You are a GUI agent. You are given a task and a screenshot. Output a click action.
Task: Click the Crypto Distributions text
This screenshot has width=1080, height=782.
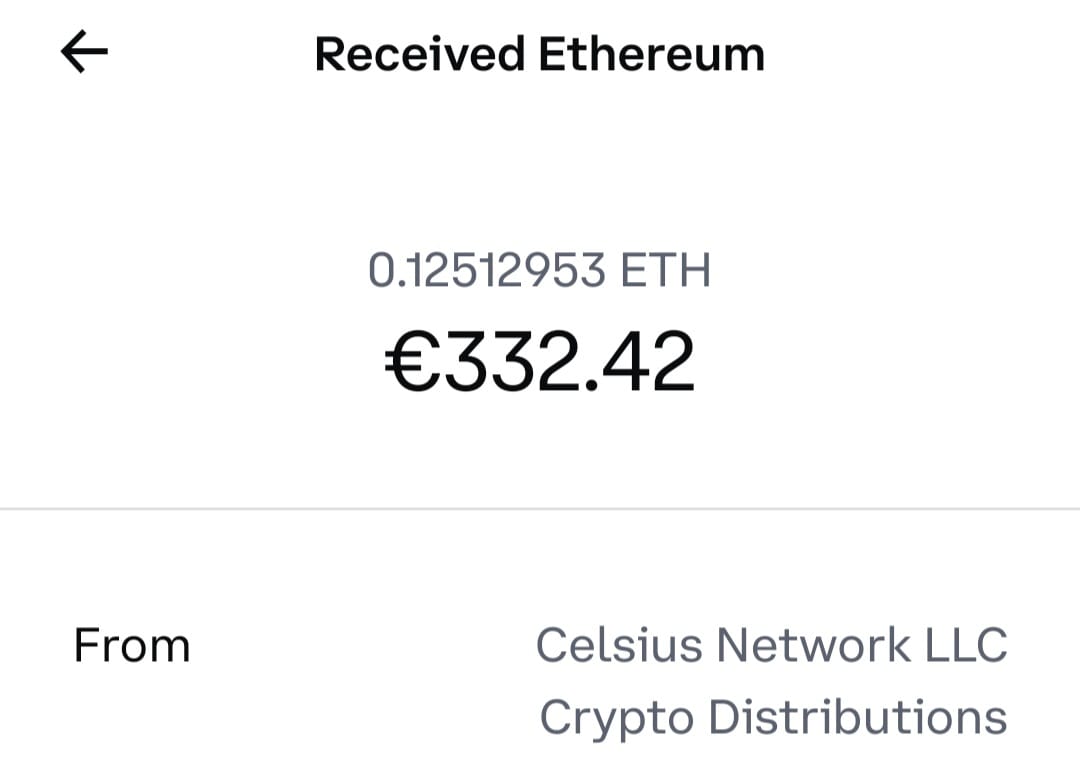coord(773,717)
